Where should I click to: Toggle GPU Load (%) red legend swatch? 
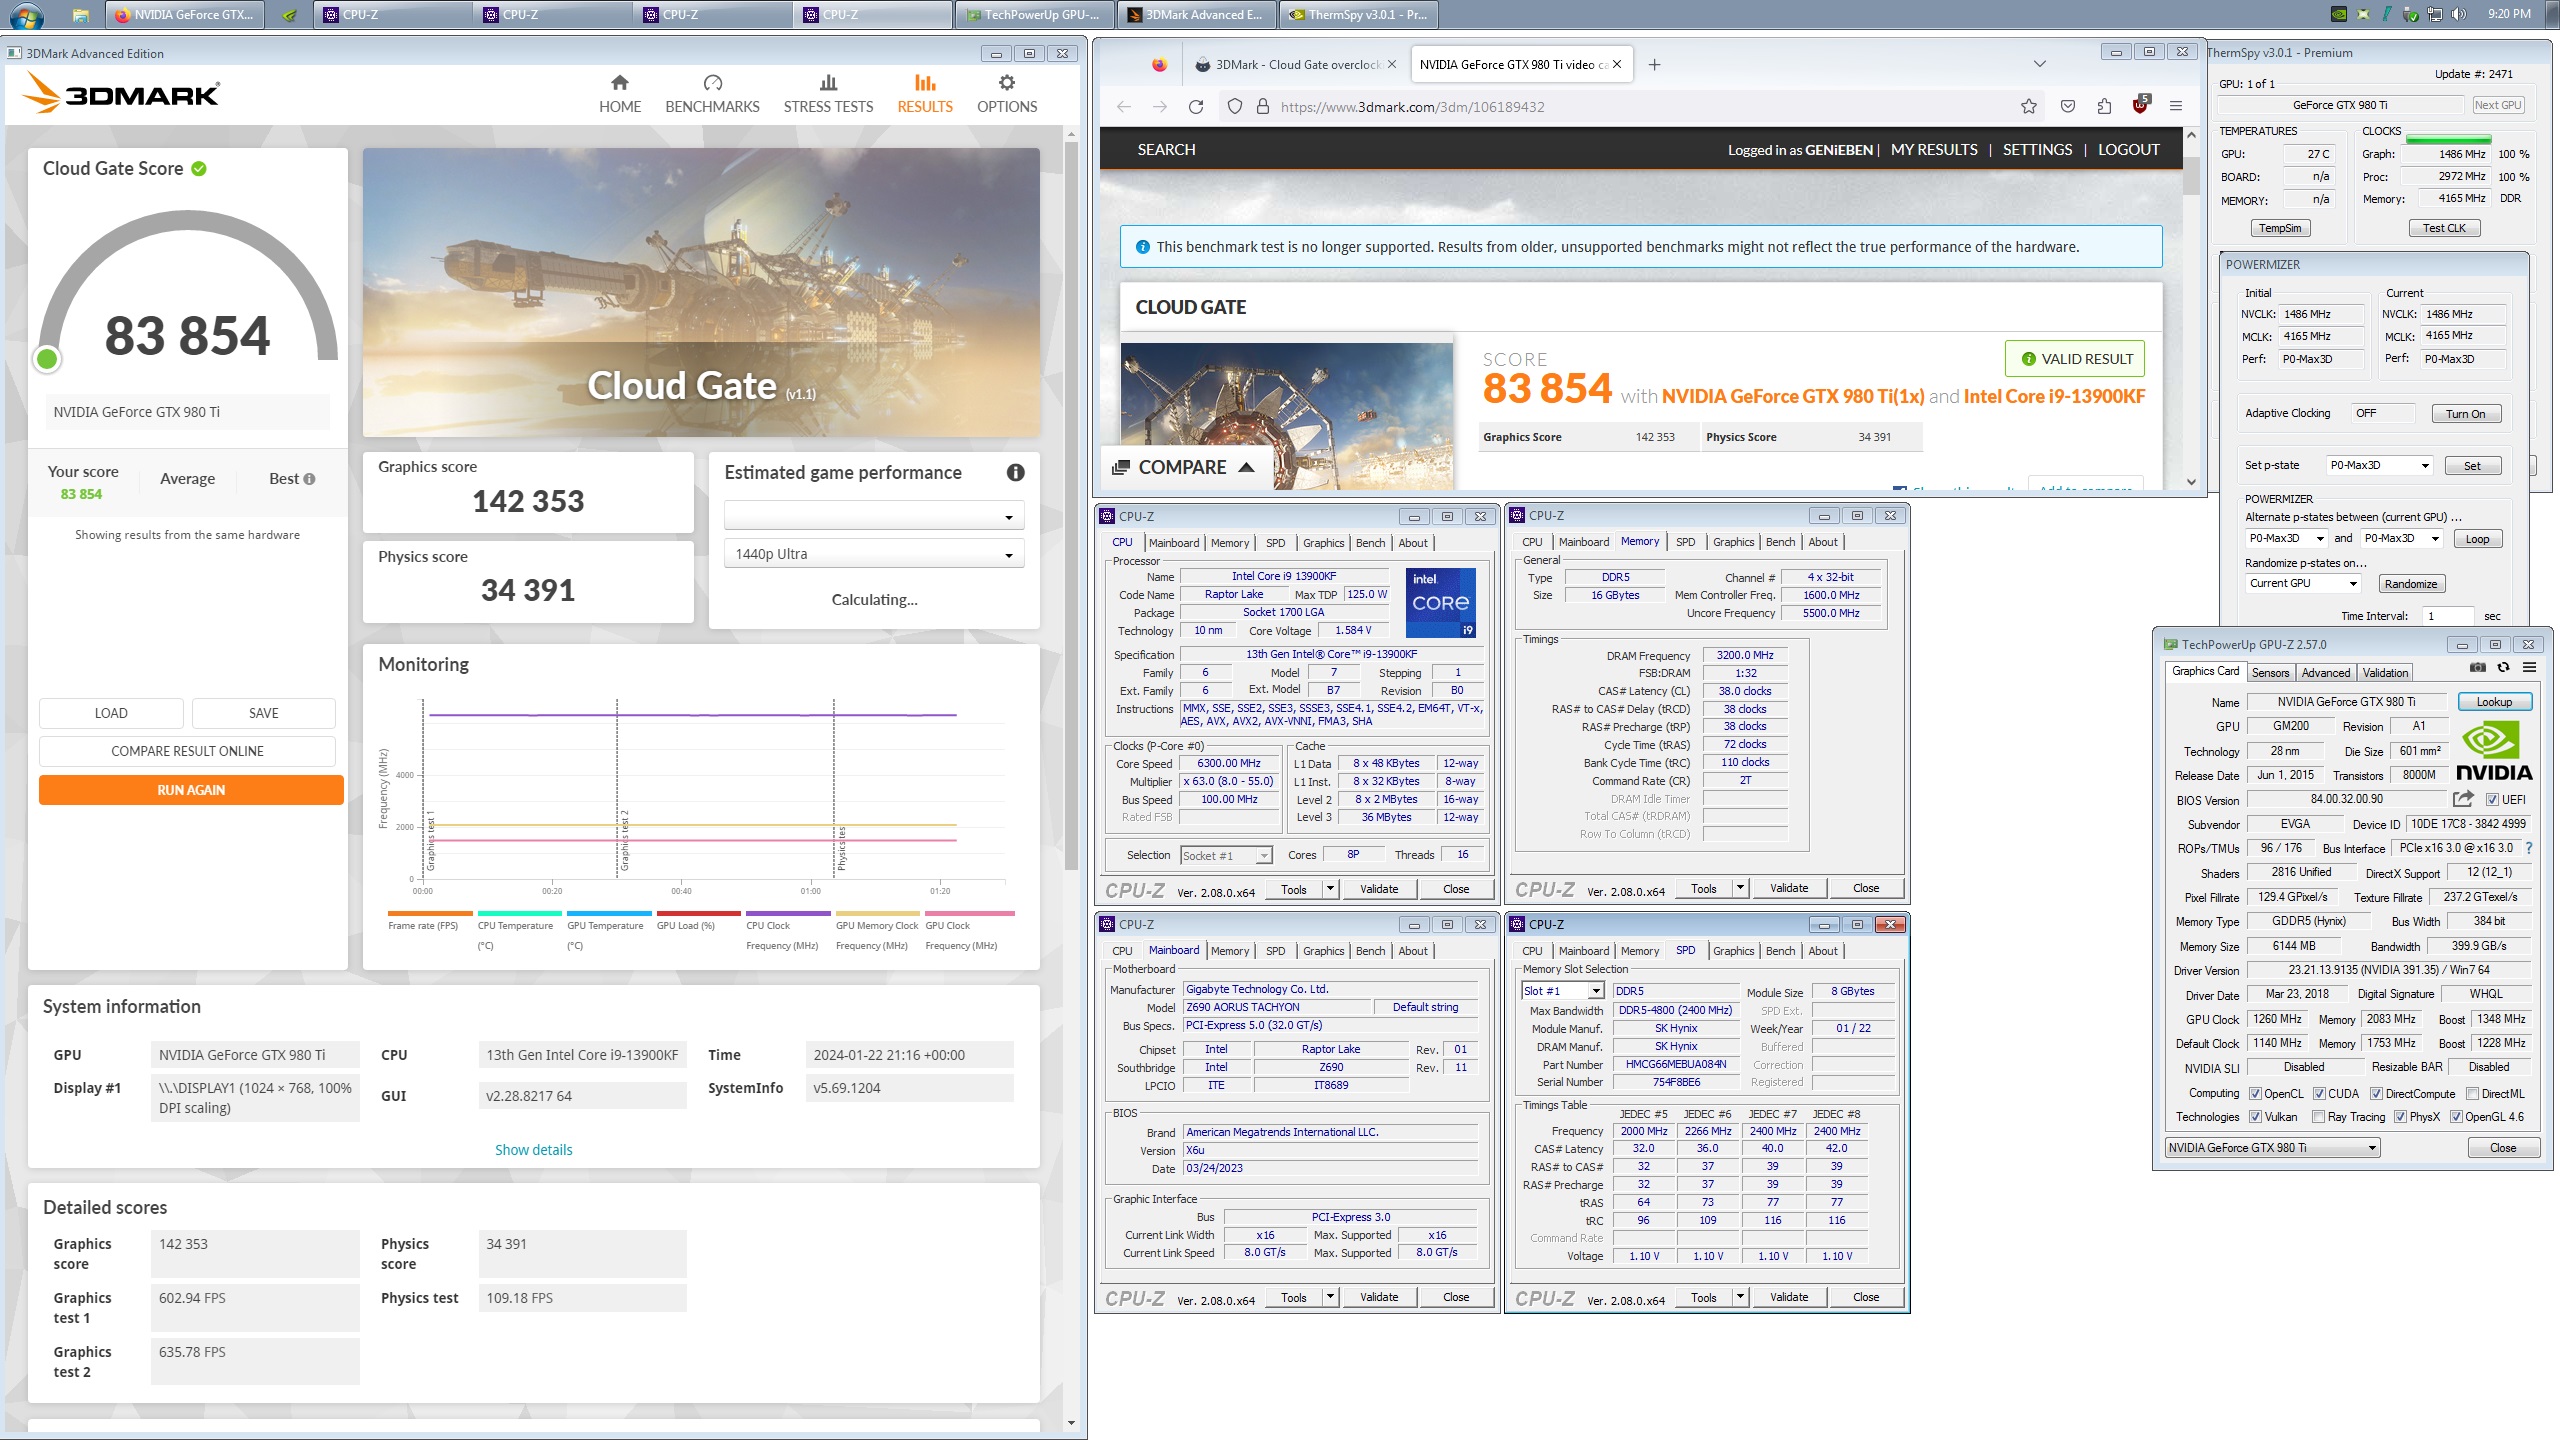(698, 913)
